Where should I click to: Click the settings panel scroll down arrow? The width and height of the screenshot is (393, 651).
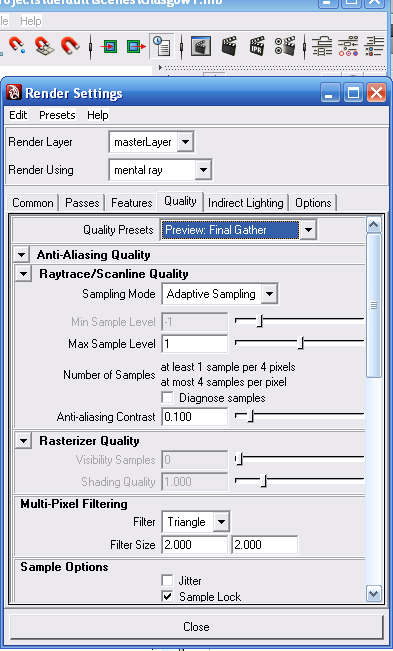click(x=373, y=593)
